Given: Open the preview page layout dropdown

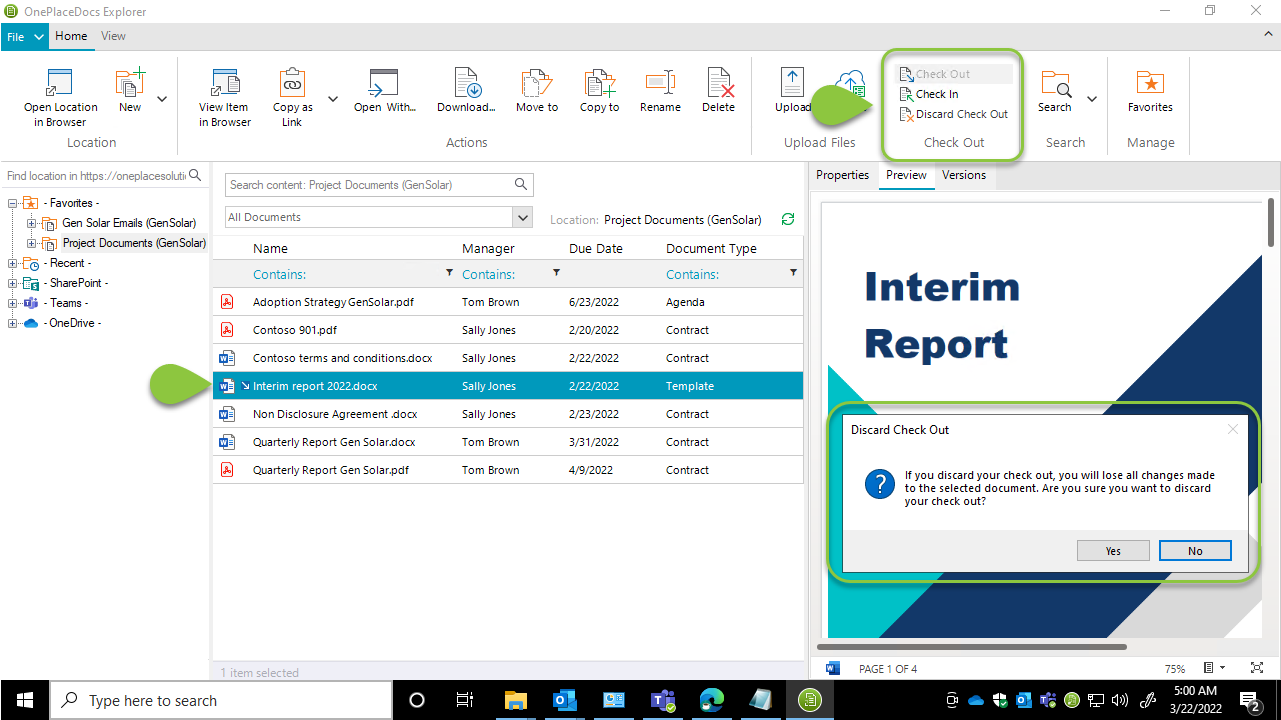Looking at the screenshot, I should 1214,668.
